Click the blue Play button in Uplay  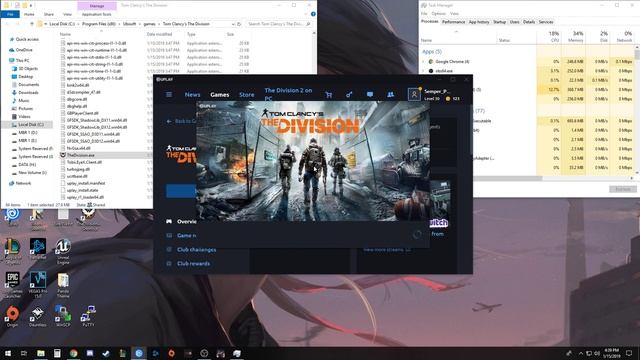[181, 191]
